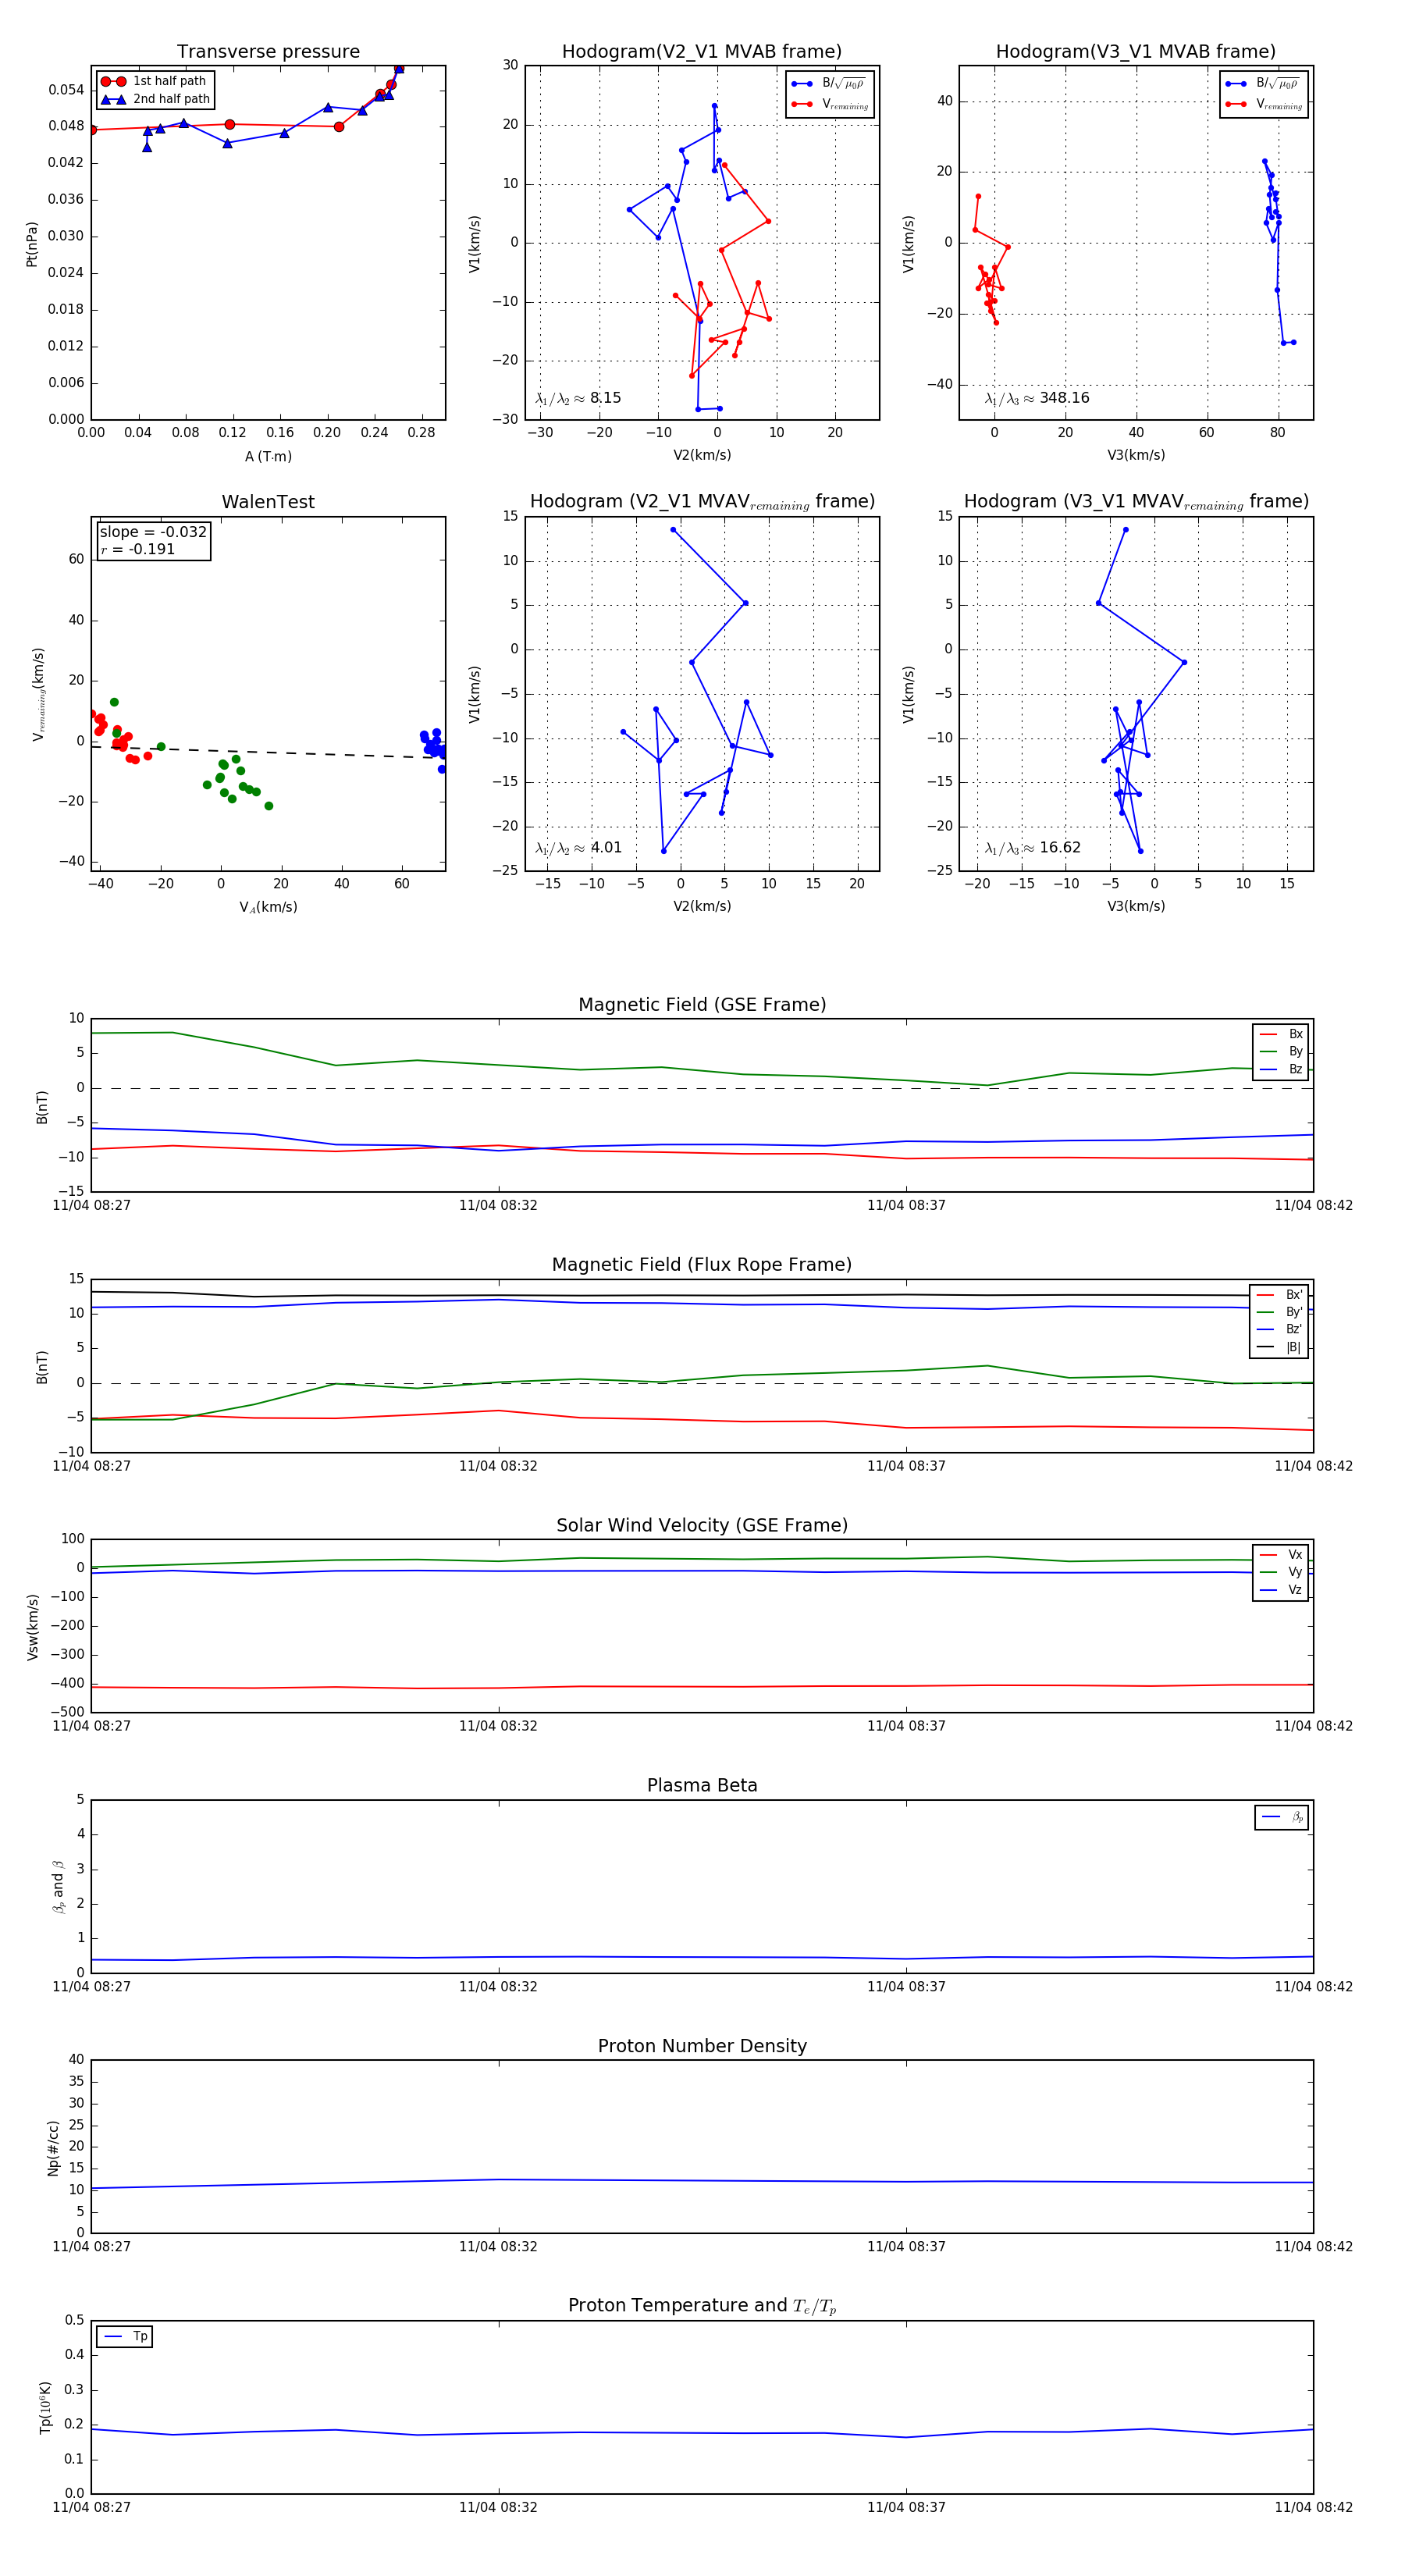Click the '|B|' legend entry in flux rope plot

click(x=1280, y=1347)
